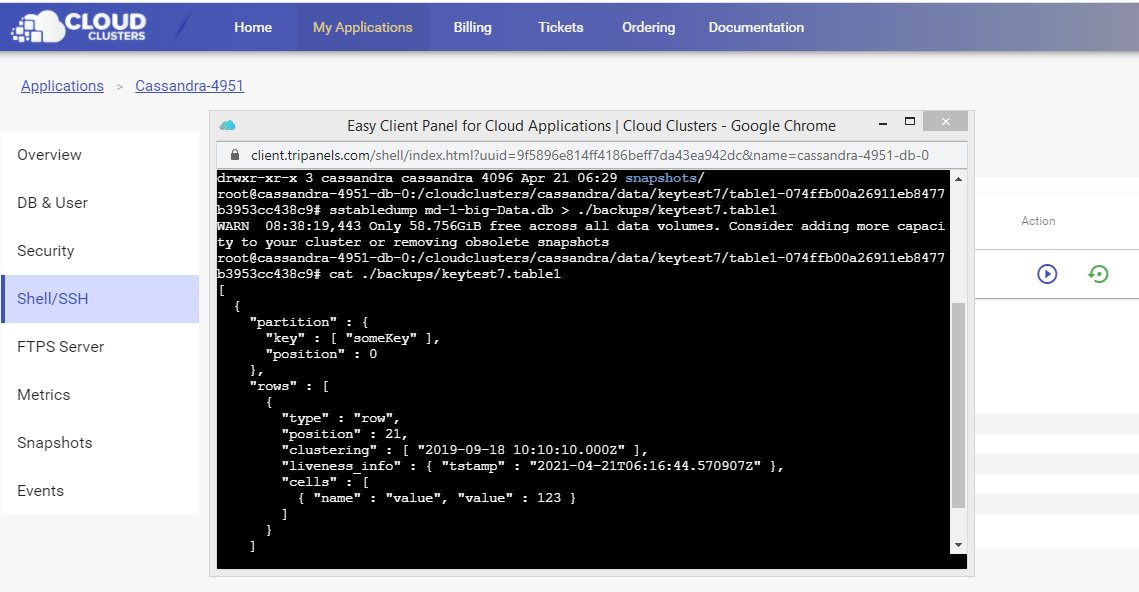Click the blue play action icon
This screenshot has height=592, width=1139.
pyautogui.click(x=1047, y=274)
